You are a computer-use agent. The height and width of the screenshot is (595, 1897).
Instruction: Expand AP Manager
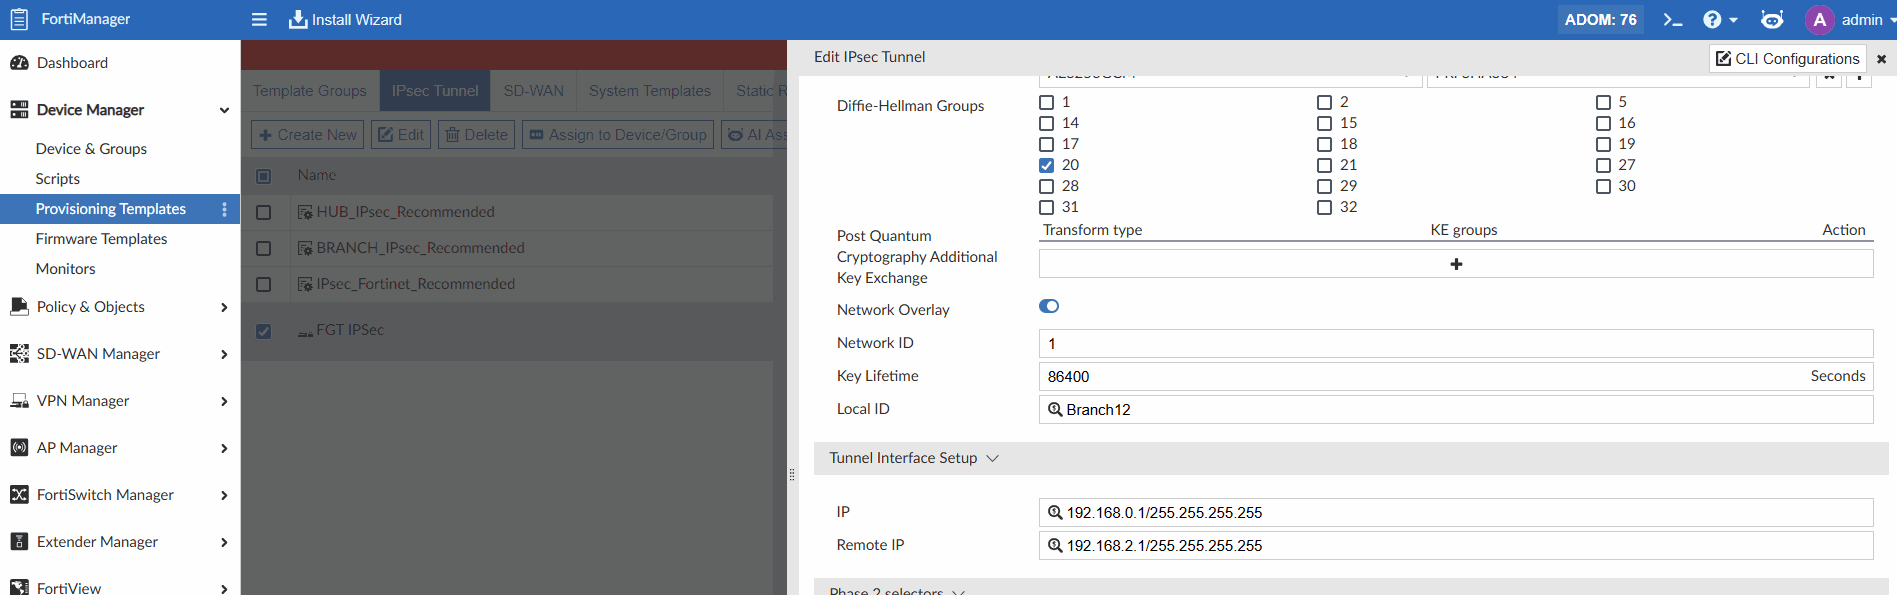click(x=224, y=448)
